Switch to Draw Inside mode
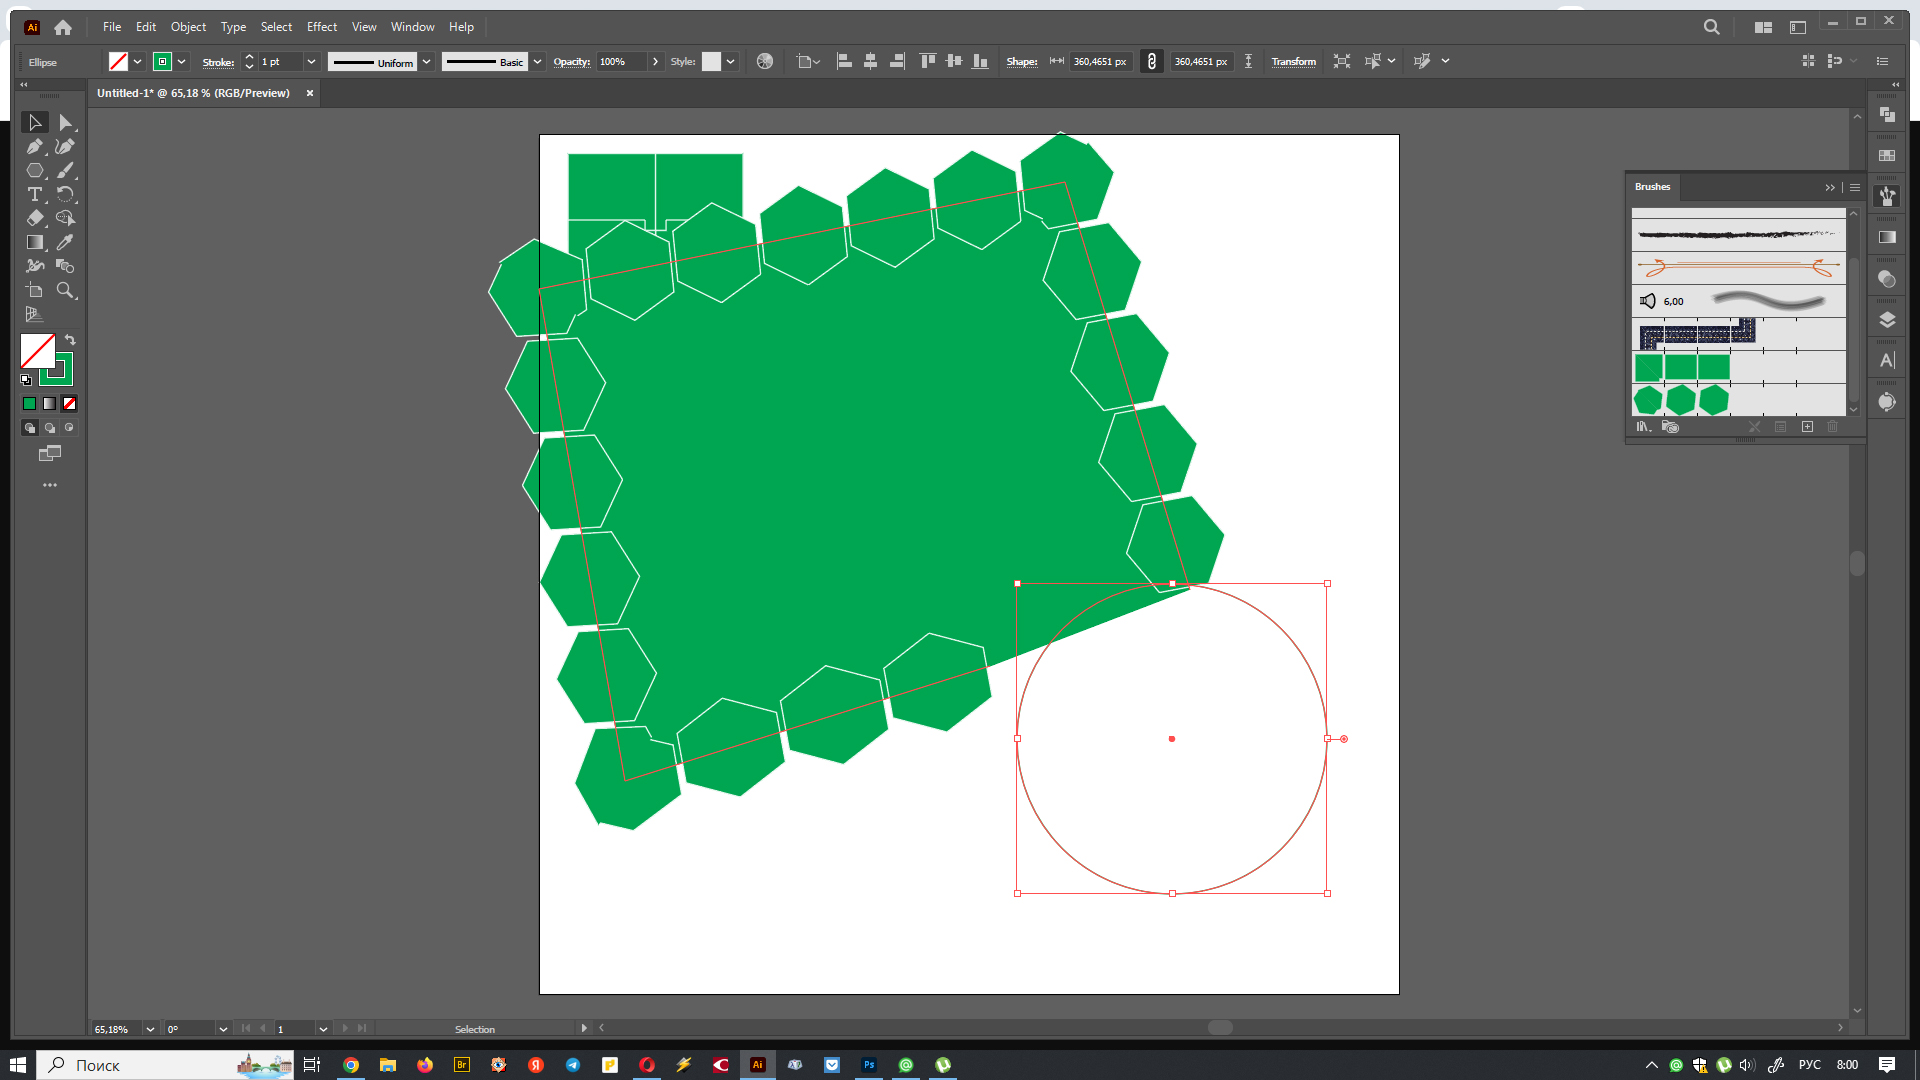1920x1080 pixels. (x=69, y=428)
